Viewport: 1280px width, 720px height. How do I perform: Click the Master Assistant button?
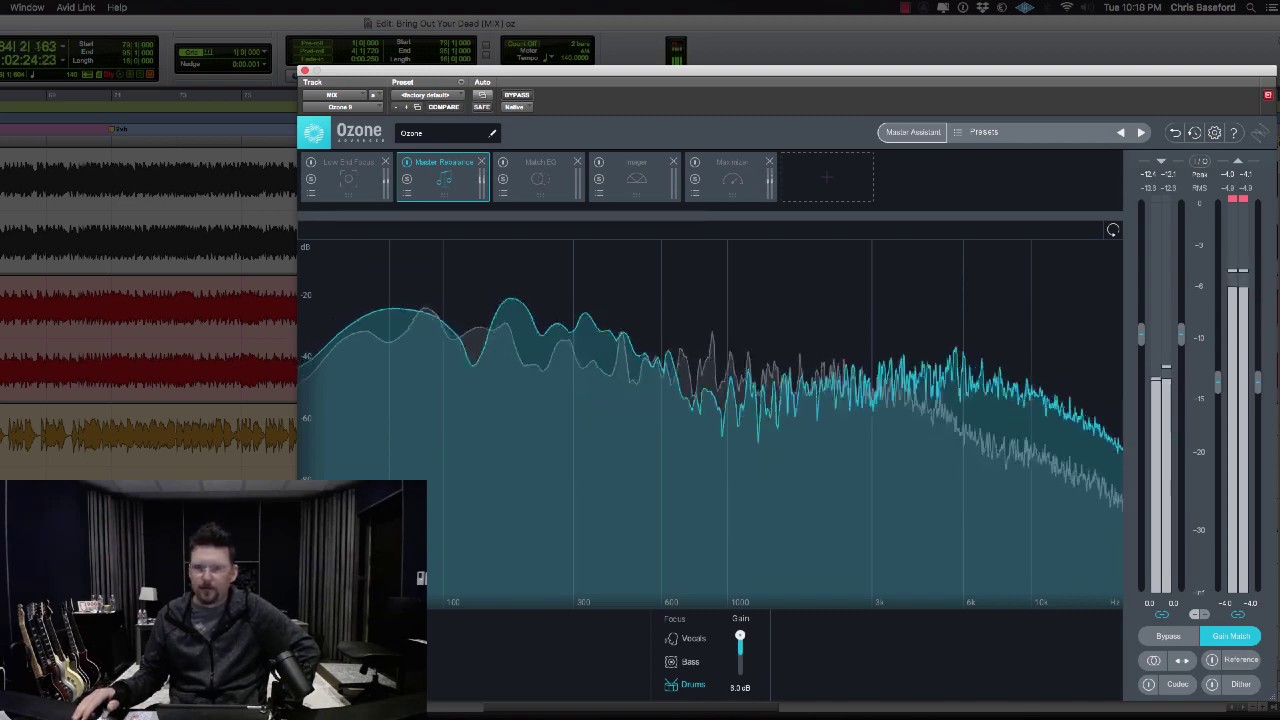coord(912,132)
